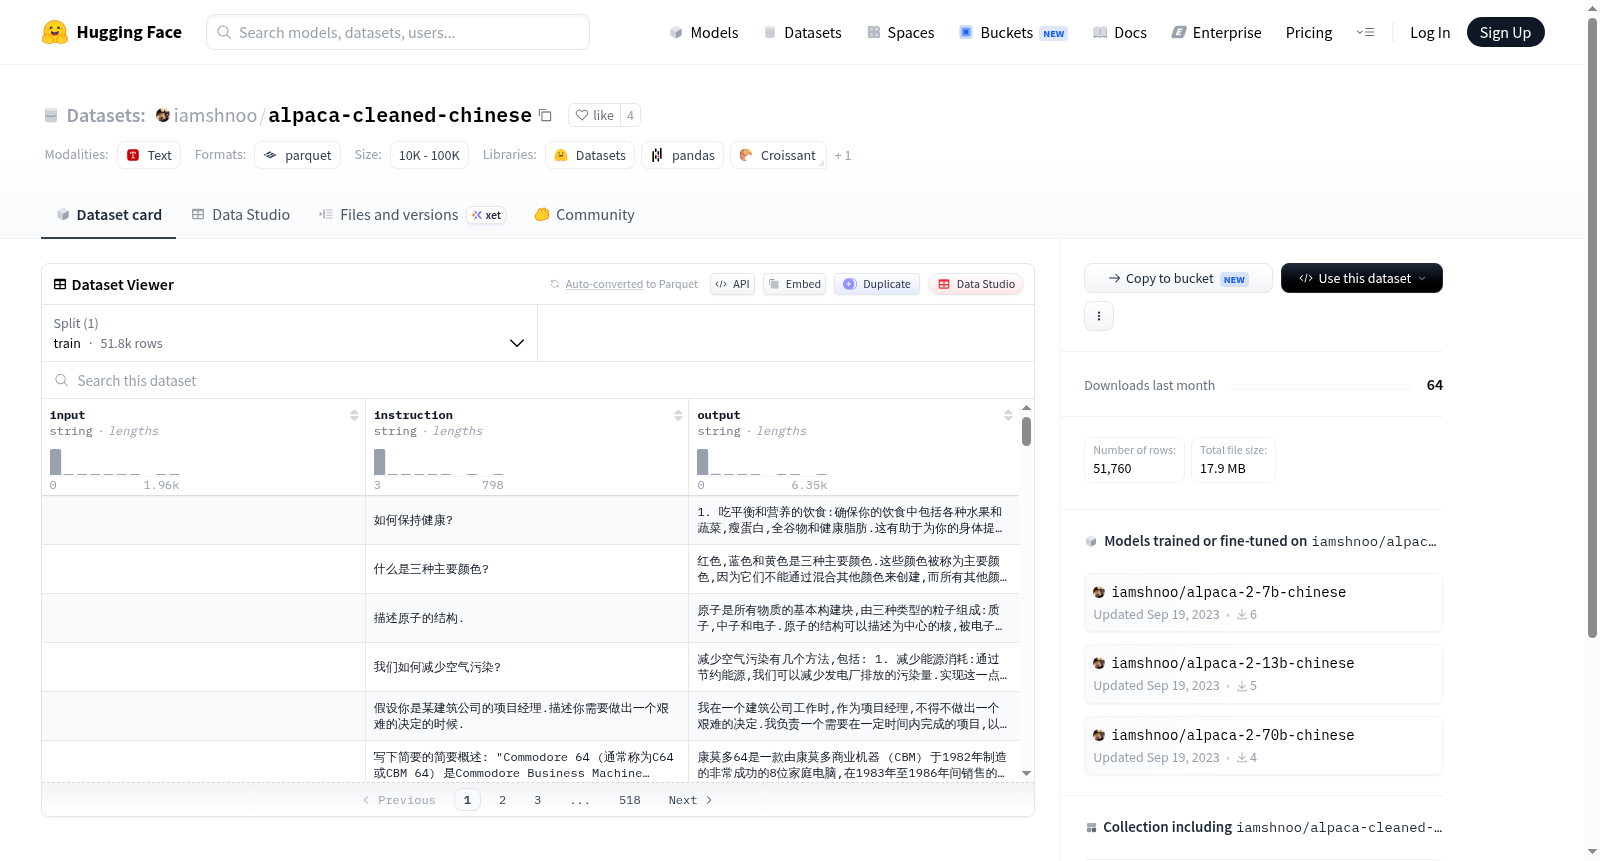Open the Data Studio viewer button
The width and height of the screenshot is (1600, 861).
click(x=976, y=284)
